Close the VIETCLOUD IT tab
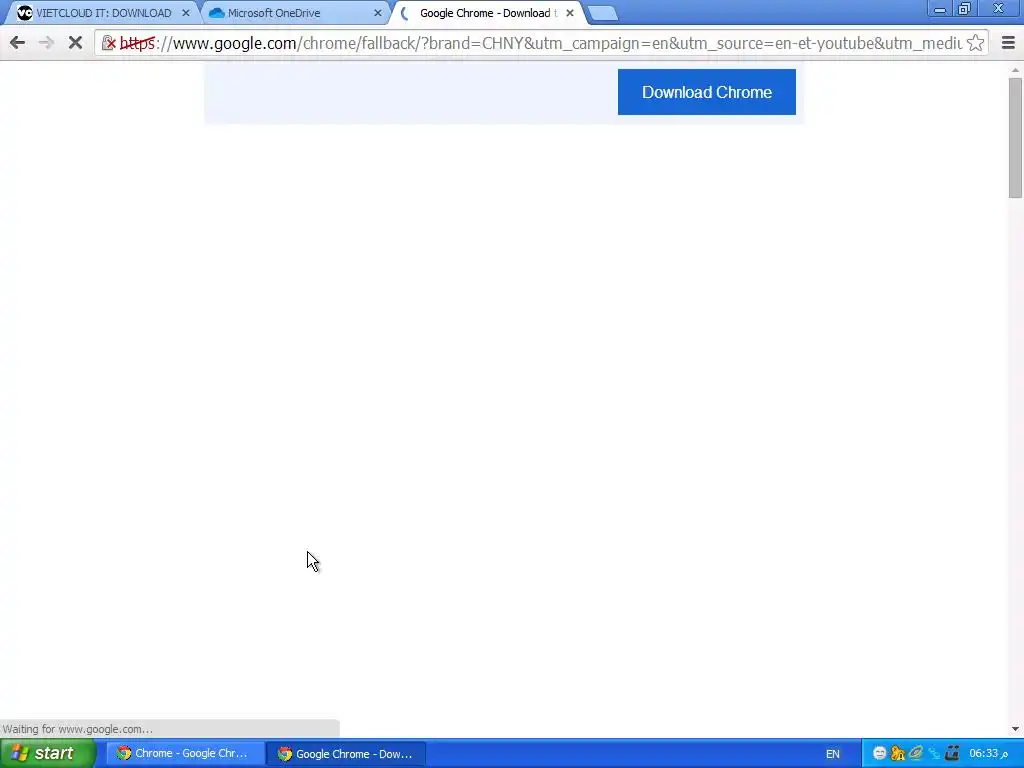This screenshot has height=768, width=1024. (x=185, y=13)
